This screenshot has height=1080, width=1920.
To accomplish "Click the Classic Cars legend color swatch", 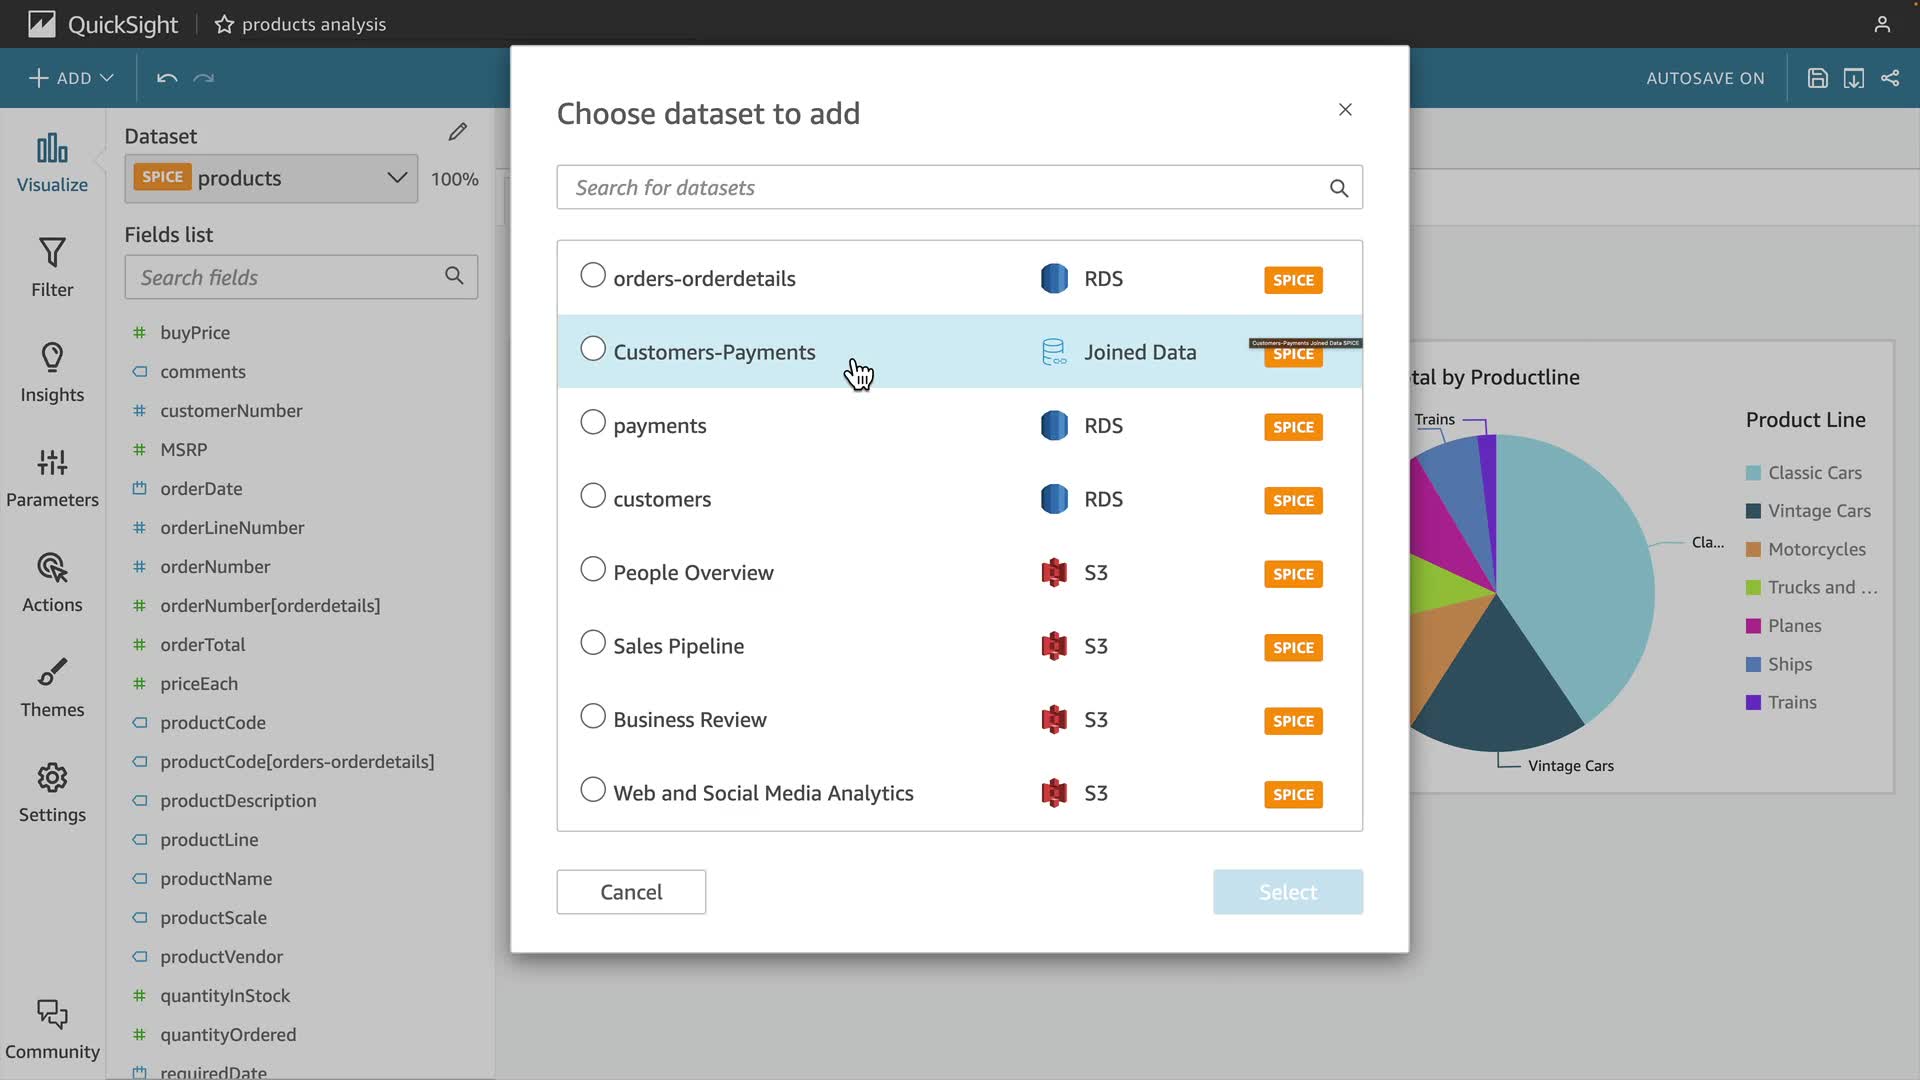I will [1753, 473].
